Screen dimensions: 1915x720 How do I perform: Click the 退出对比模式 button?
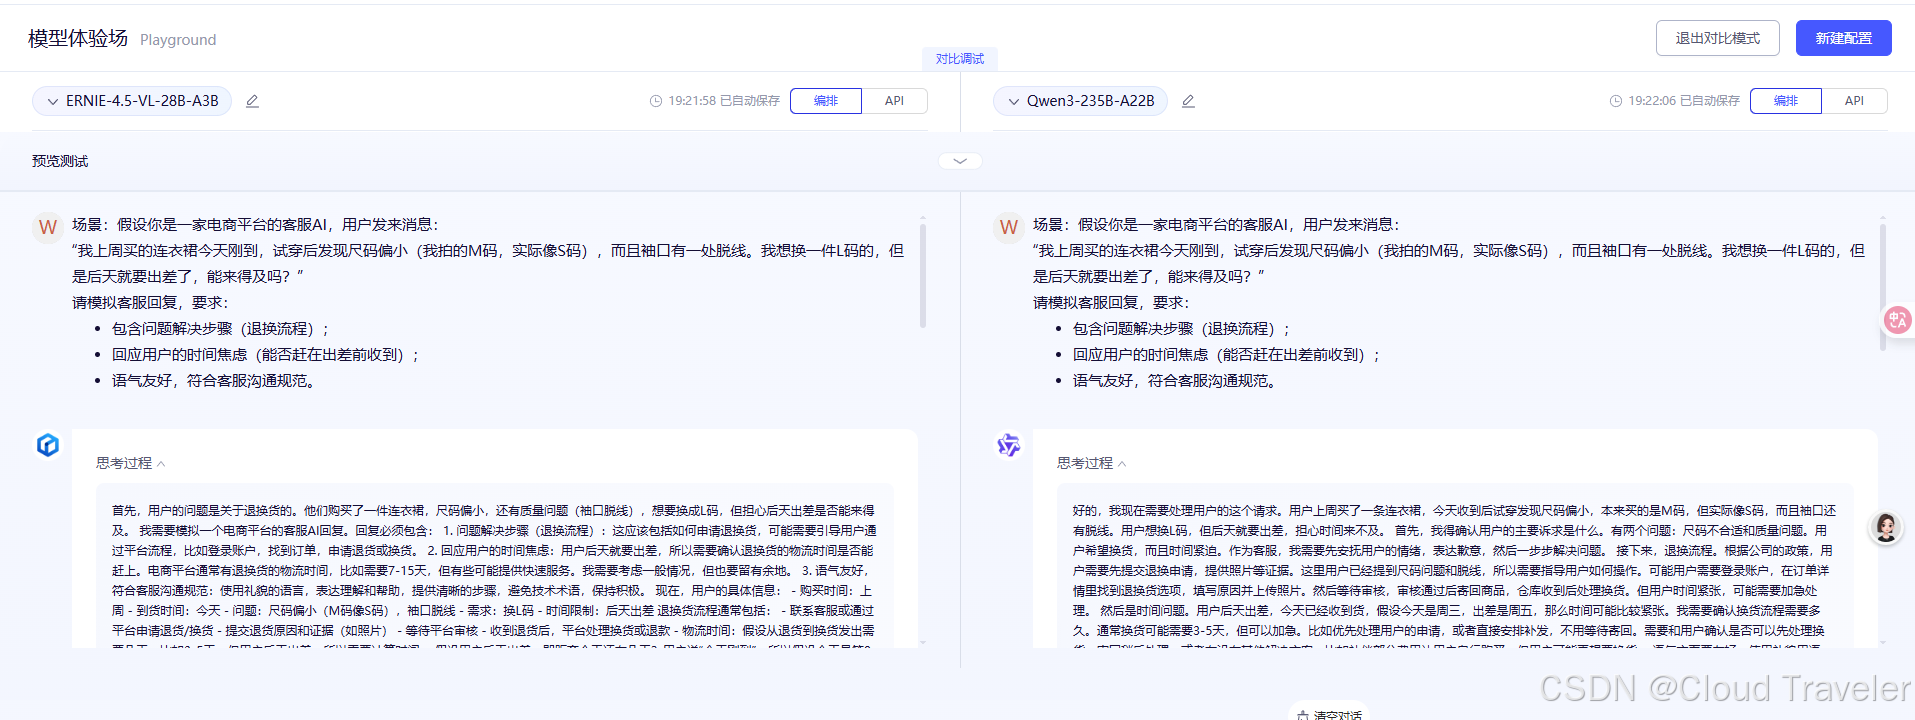(1718, 38)
